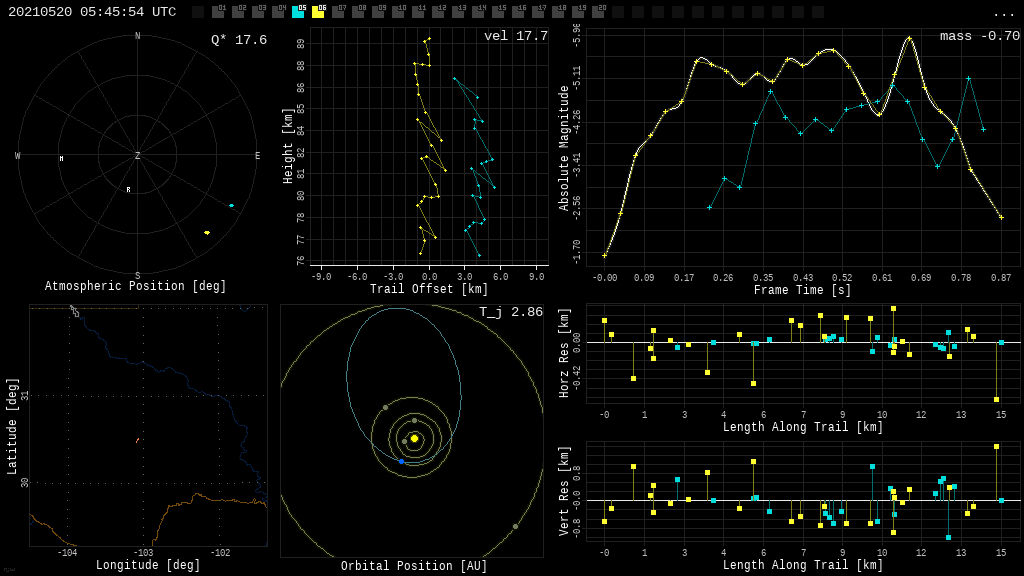Click the cyan meteor marker on the sky plot
1024x576 pixels.
coord(231,206)
